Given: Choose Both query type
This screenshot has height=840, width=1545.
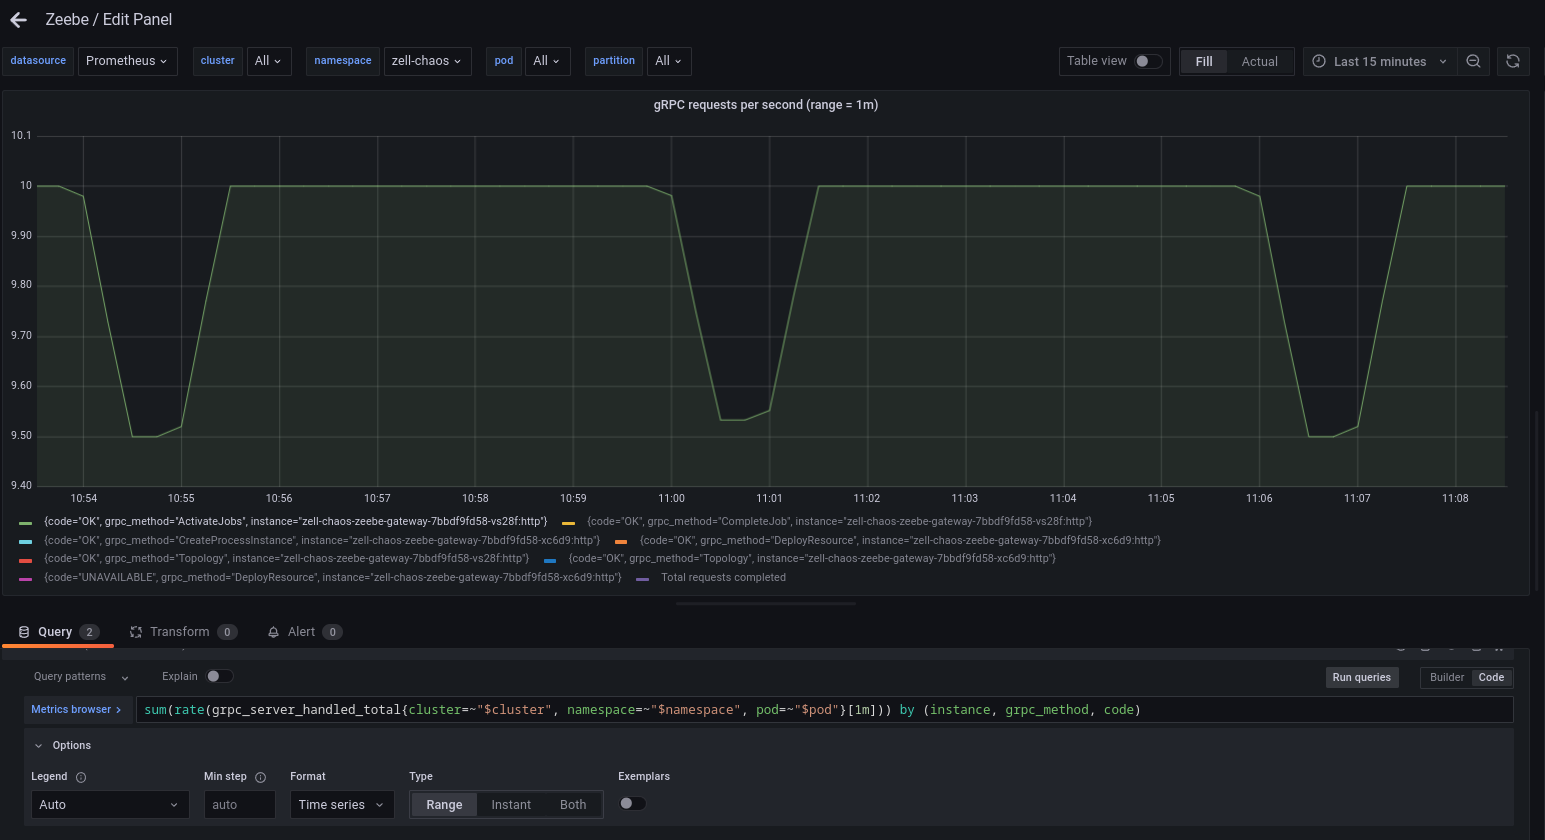Looking at the screenshot, I should (x=573, y=805).
